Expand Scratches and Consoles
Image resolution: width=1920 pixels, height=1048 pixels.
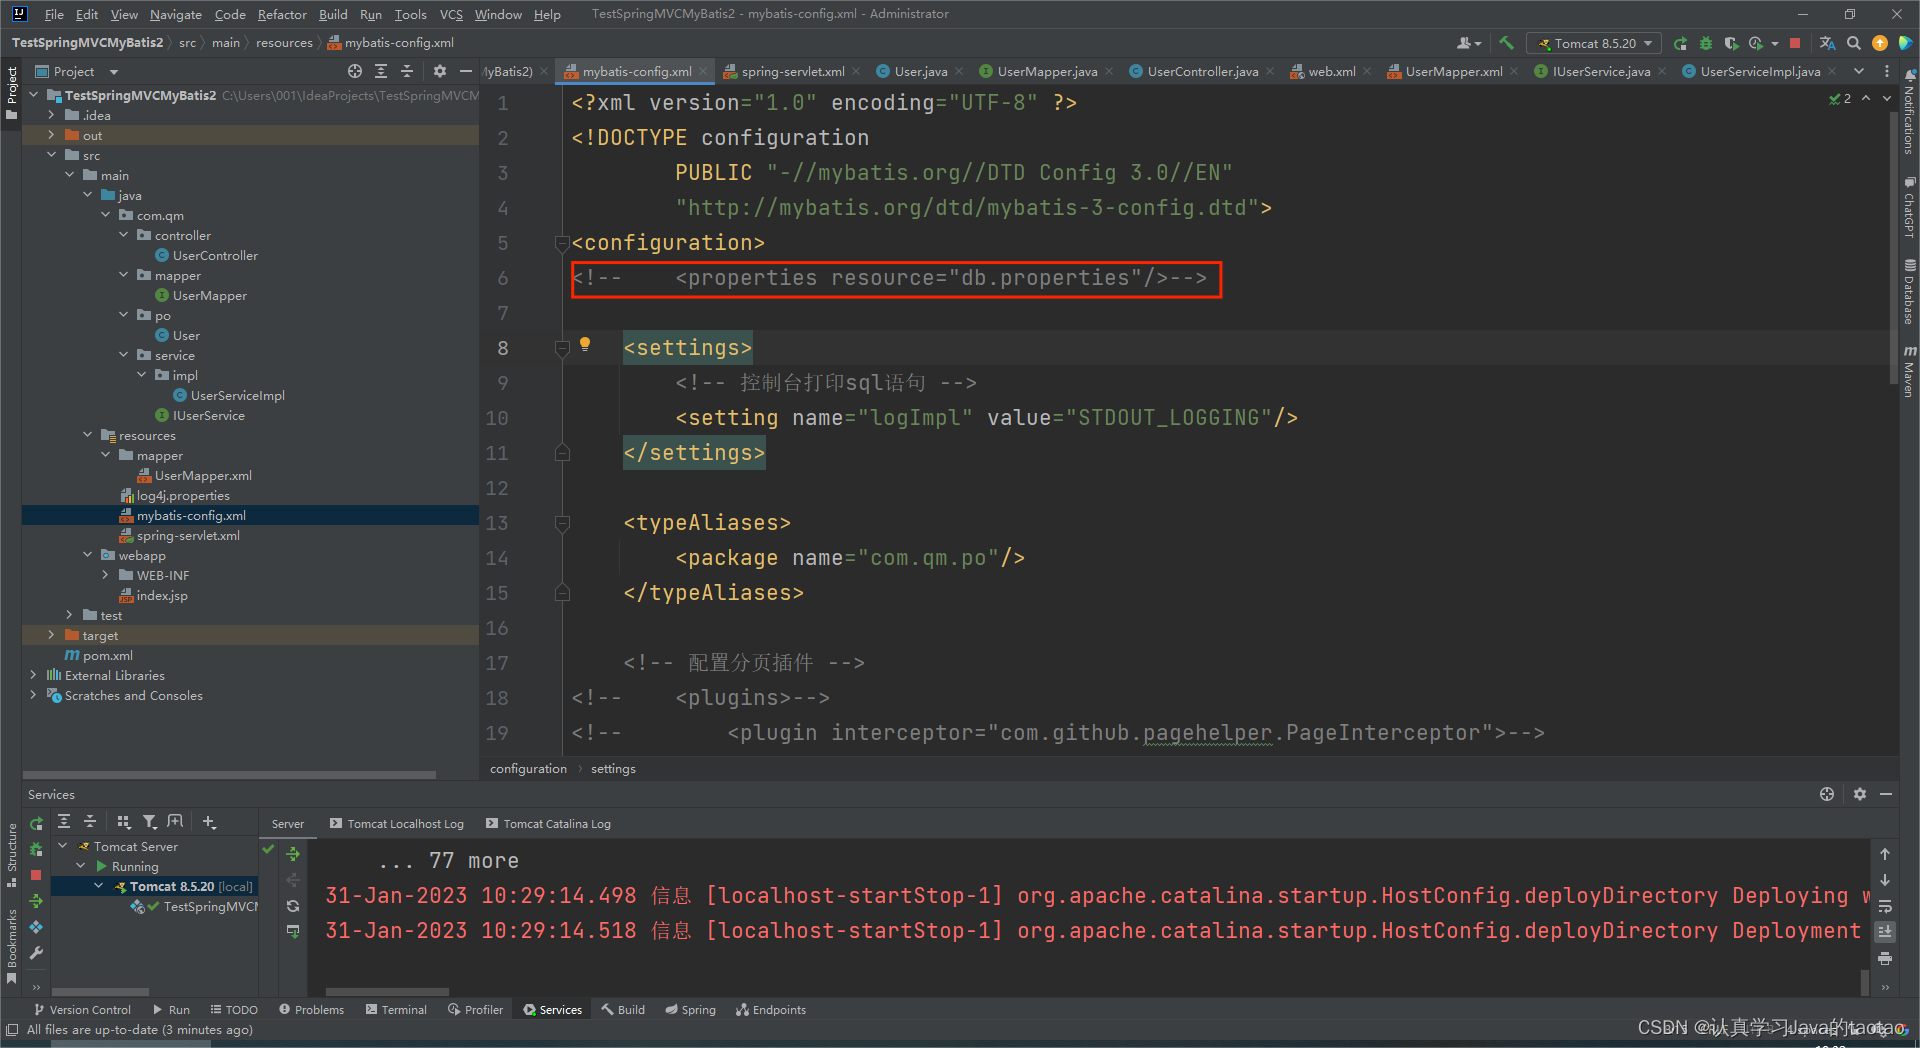point(33,695)
